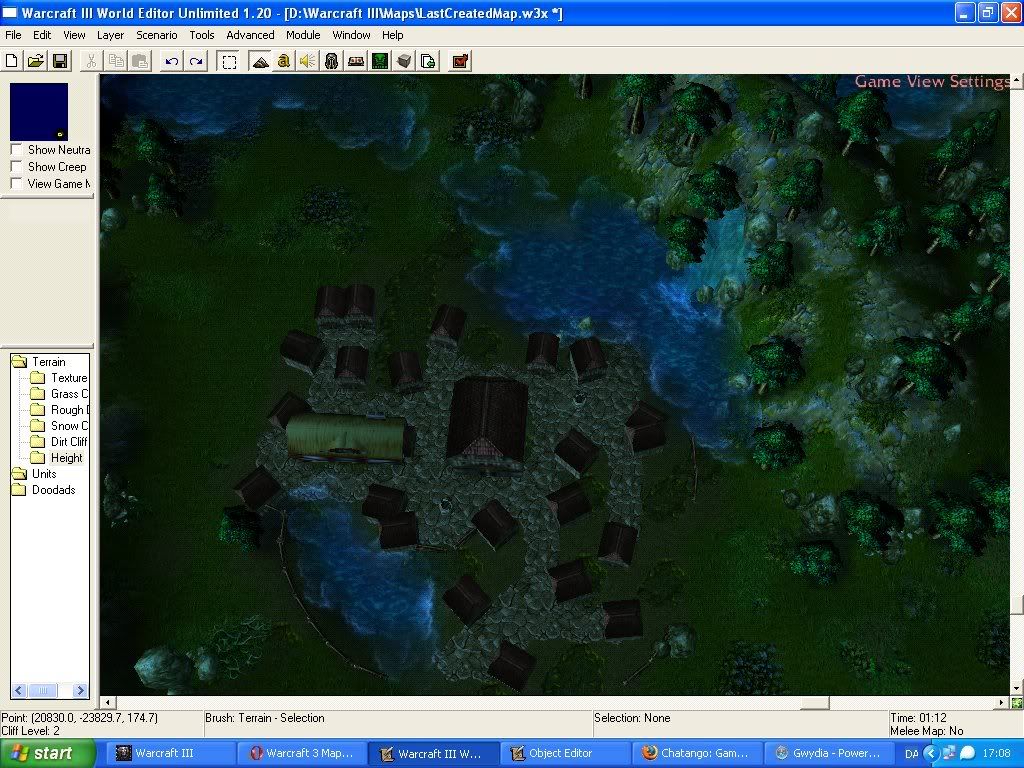Click the tree panel scrollbar thumb
1024x768 pixels.
tap(42, 690)
